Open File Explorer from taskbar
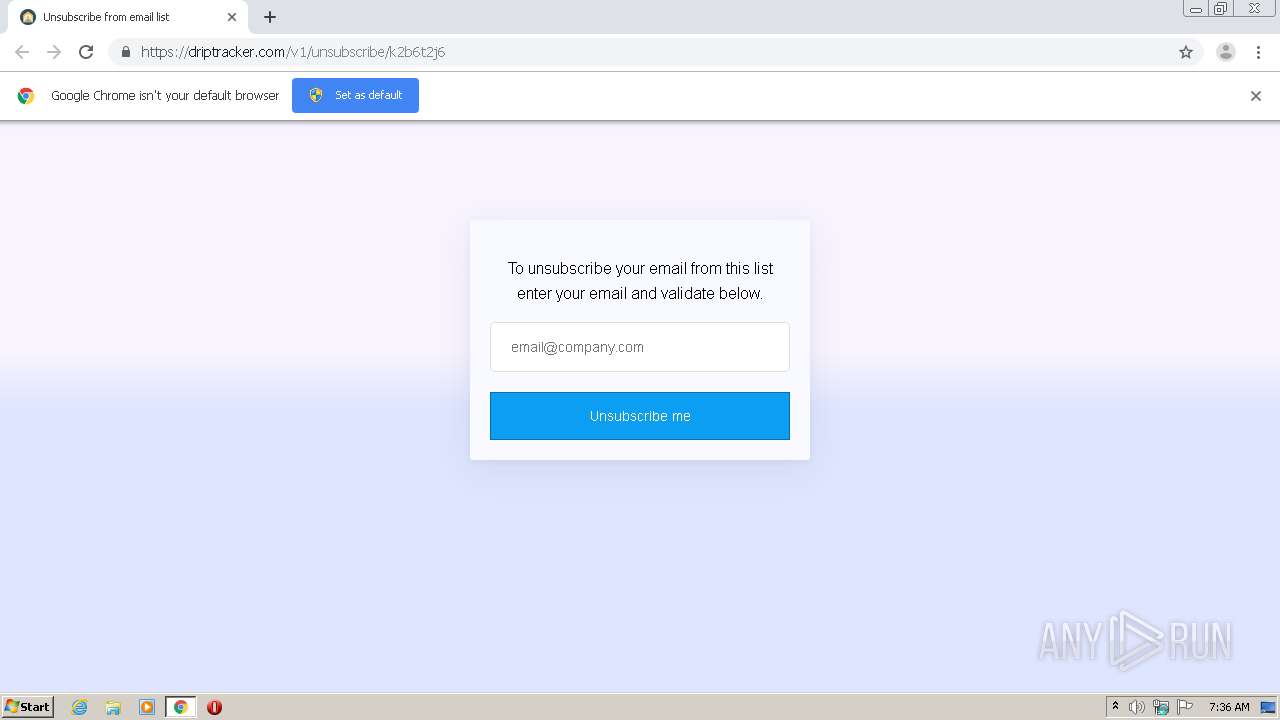This screenshot has height=720, width=1280. 113,707
